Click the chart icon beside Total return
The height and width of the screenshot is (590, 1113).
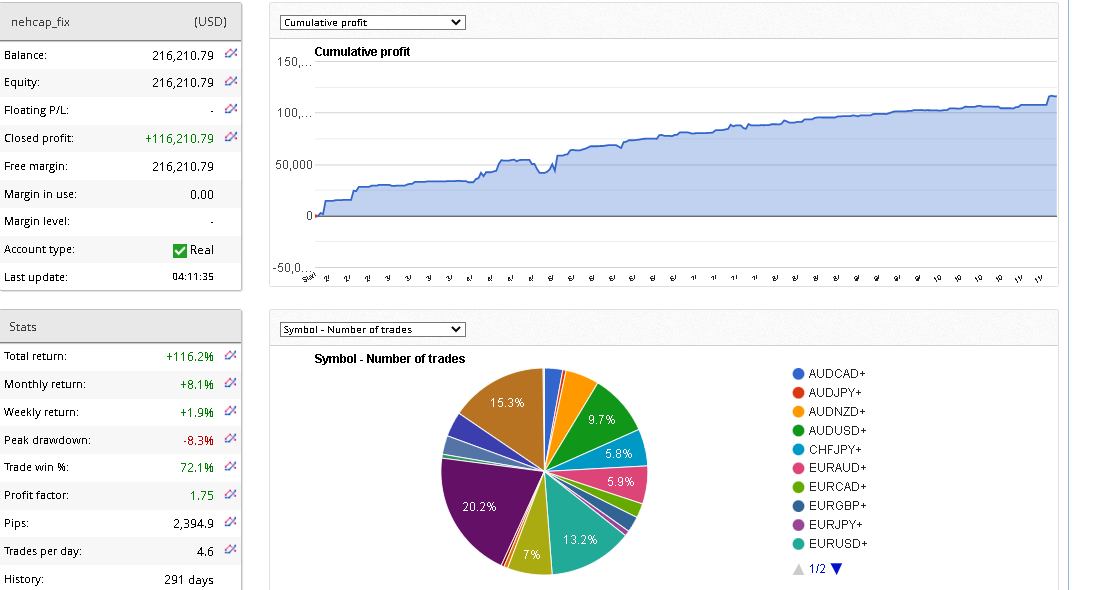[x=231, y=355]
